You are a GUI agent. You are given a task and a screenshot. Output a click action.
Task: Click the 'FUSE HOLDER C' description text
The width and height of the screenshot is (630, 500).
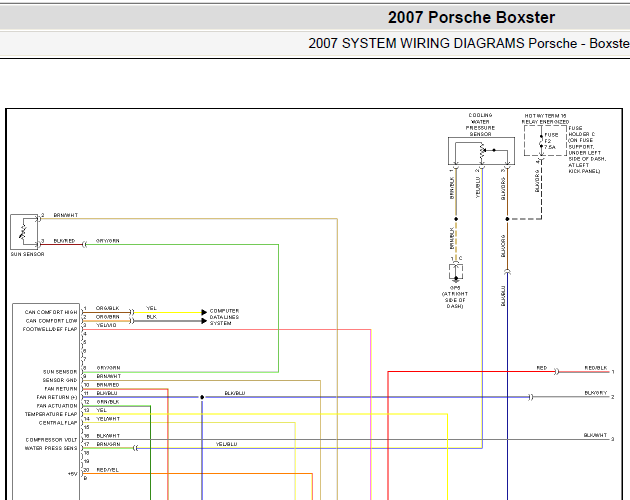(587, 150)
